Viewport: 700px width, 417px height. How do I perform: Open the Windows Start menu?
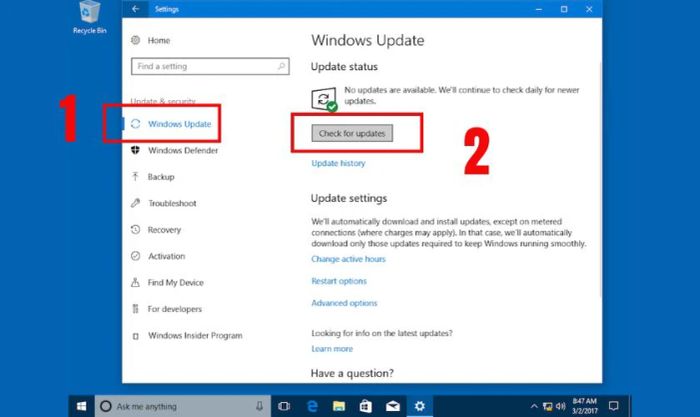[x=81, y=406]
